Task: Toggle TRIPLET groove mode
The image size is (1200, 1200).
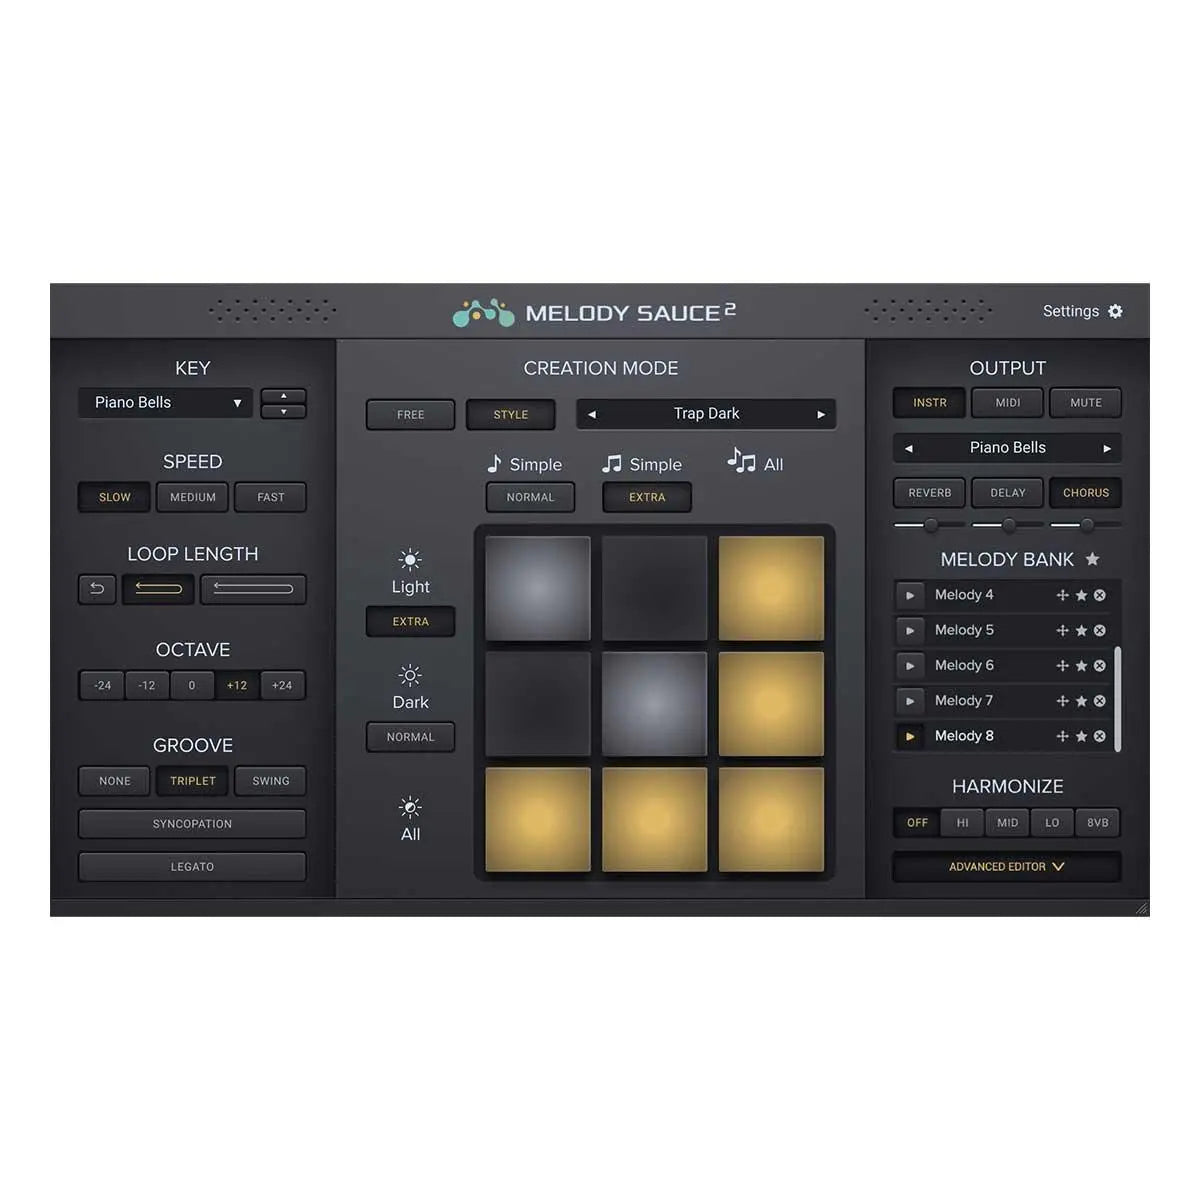Action: point(192,781)
